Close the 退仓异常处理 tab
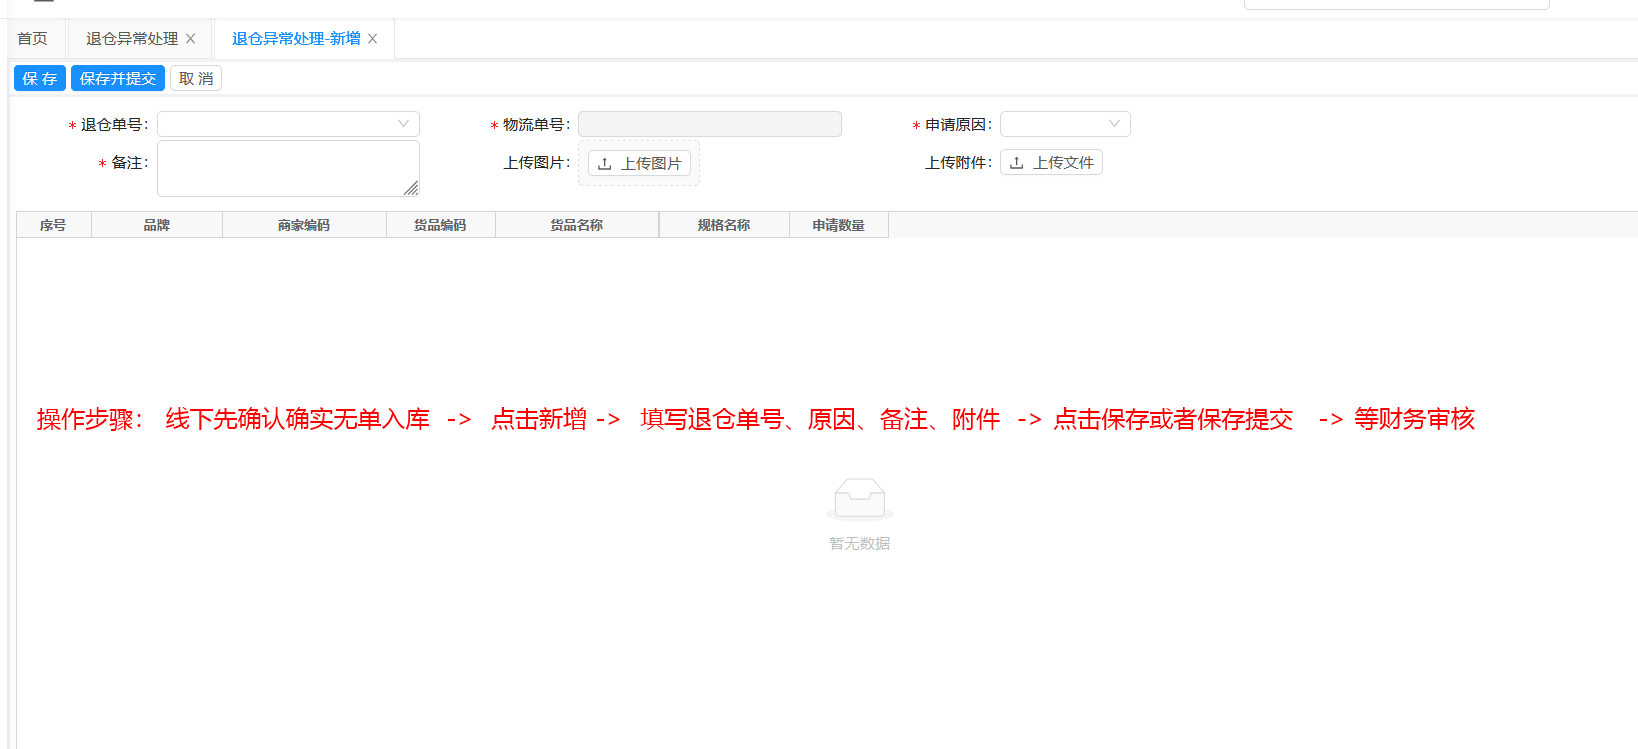Screen dimensions: 1638x749 click(x=190, y=39)
